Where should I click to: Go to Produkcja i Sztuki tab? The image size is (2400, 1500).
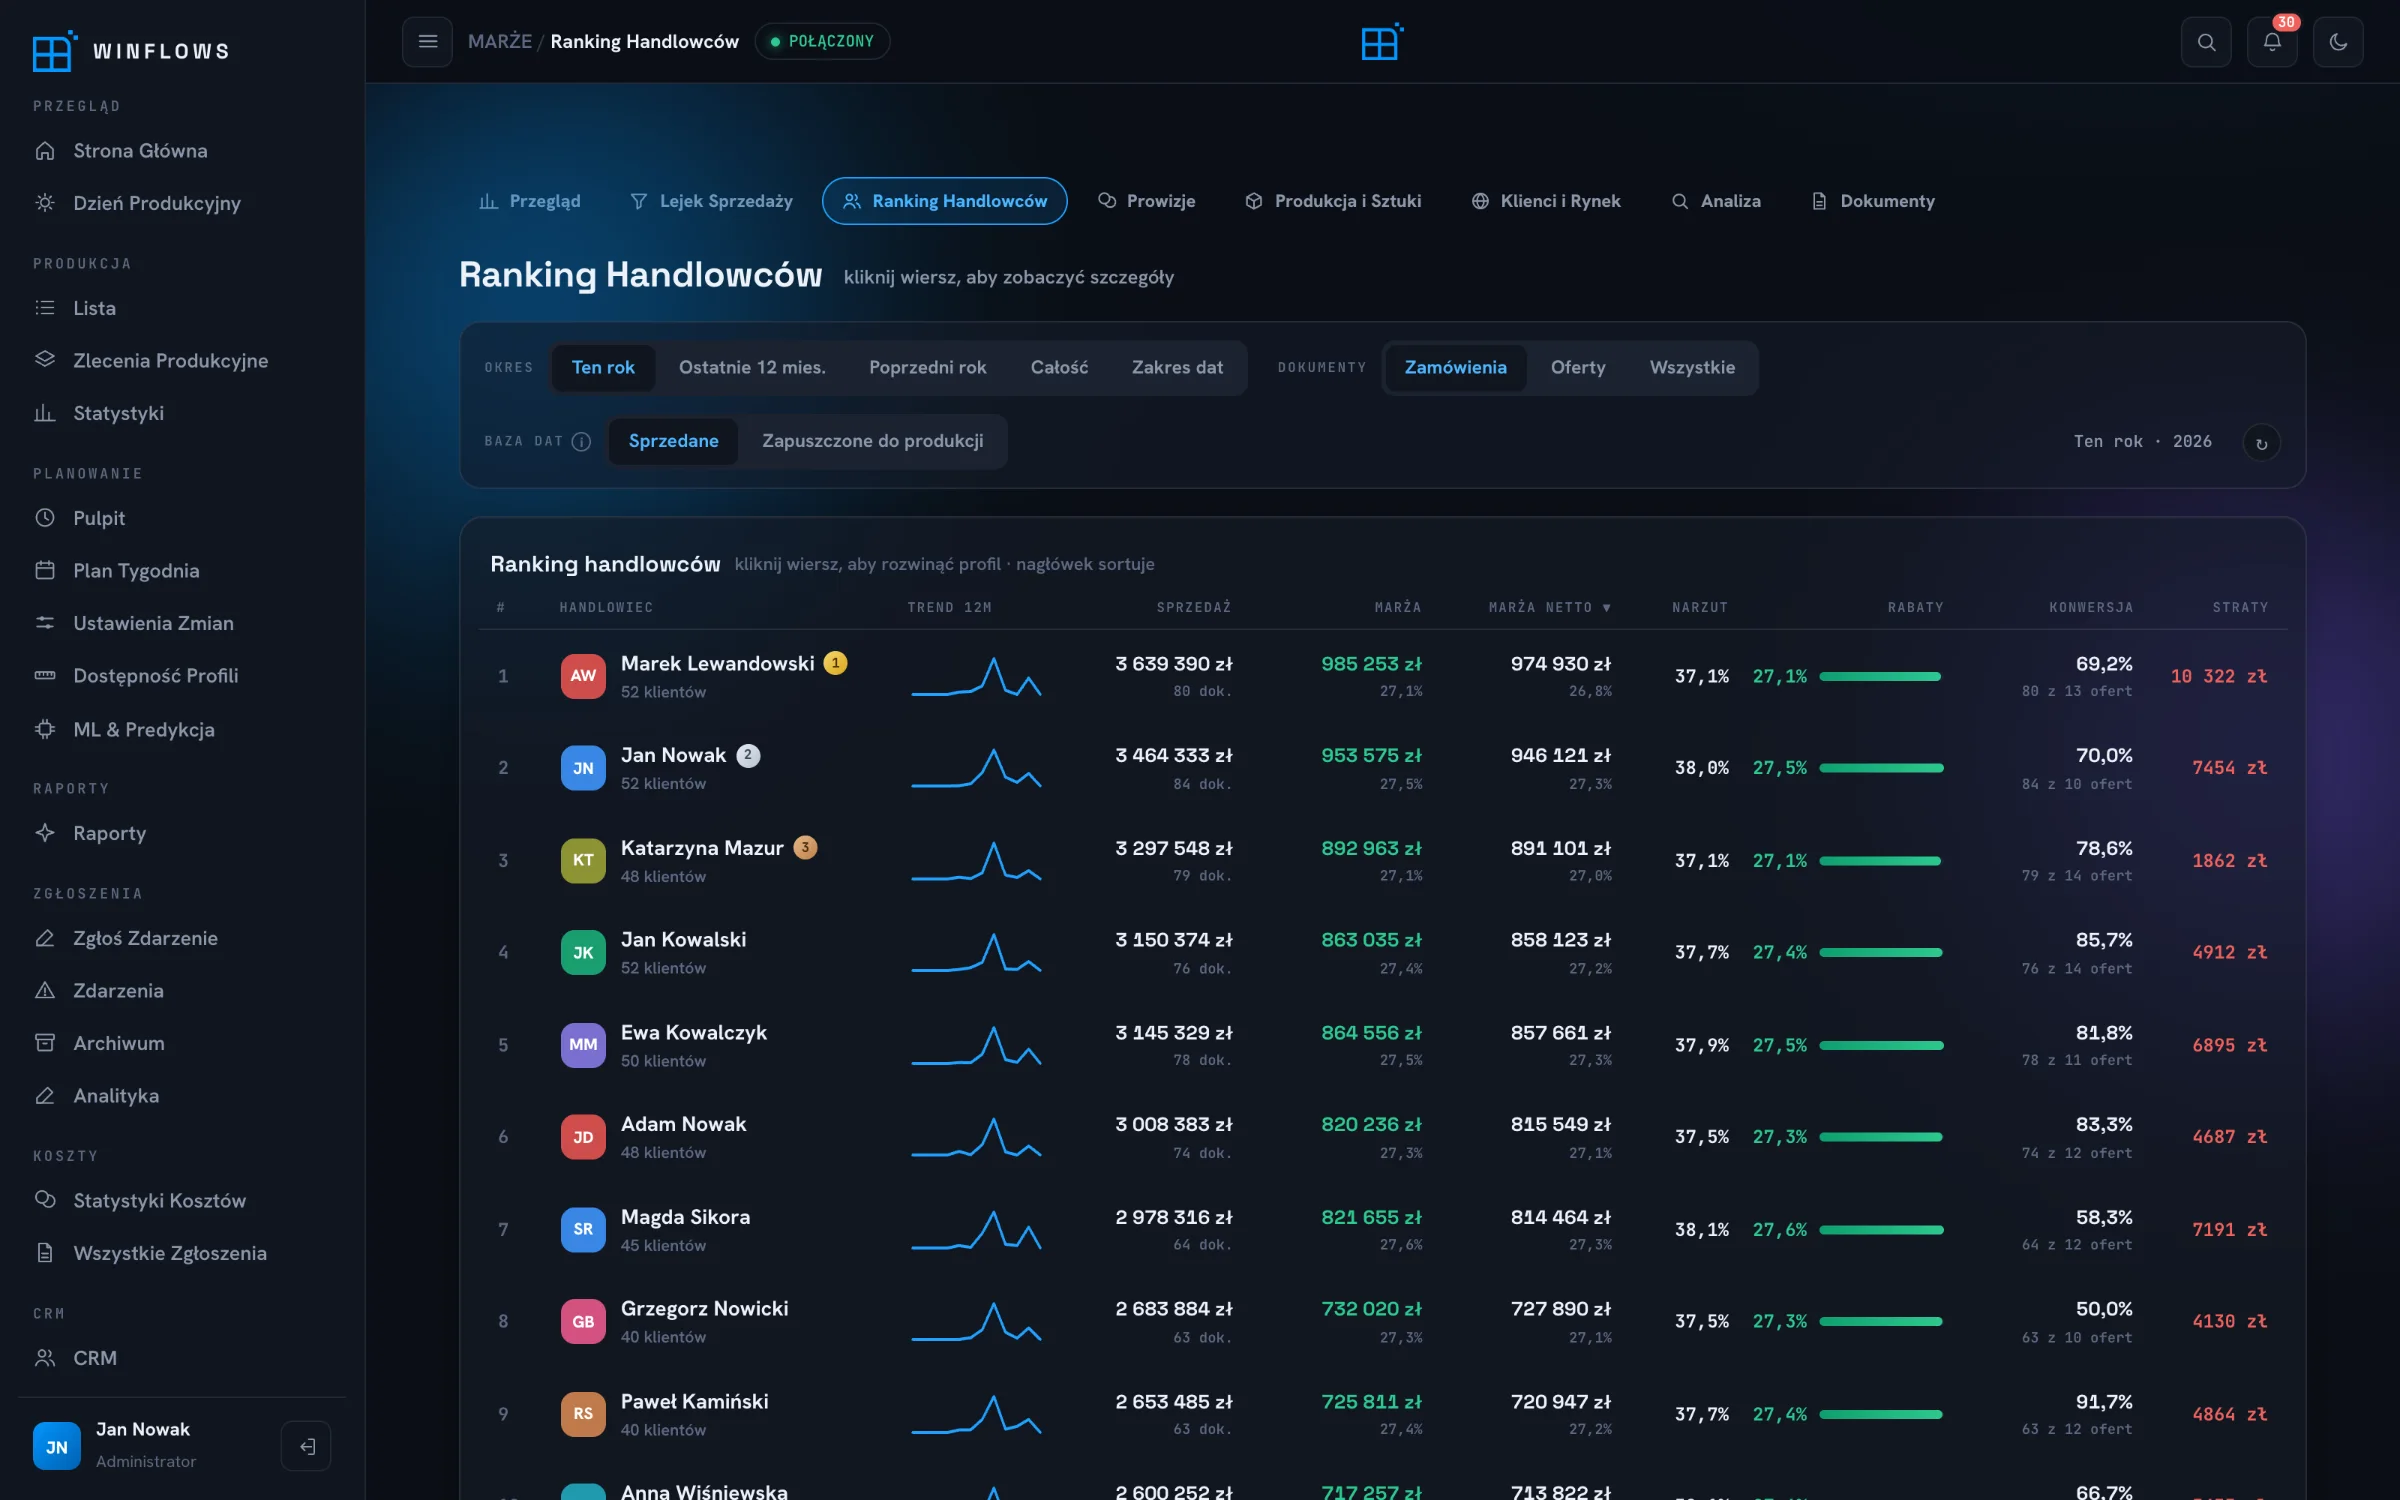pyautogui.click(x=1333, y=201)
